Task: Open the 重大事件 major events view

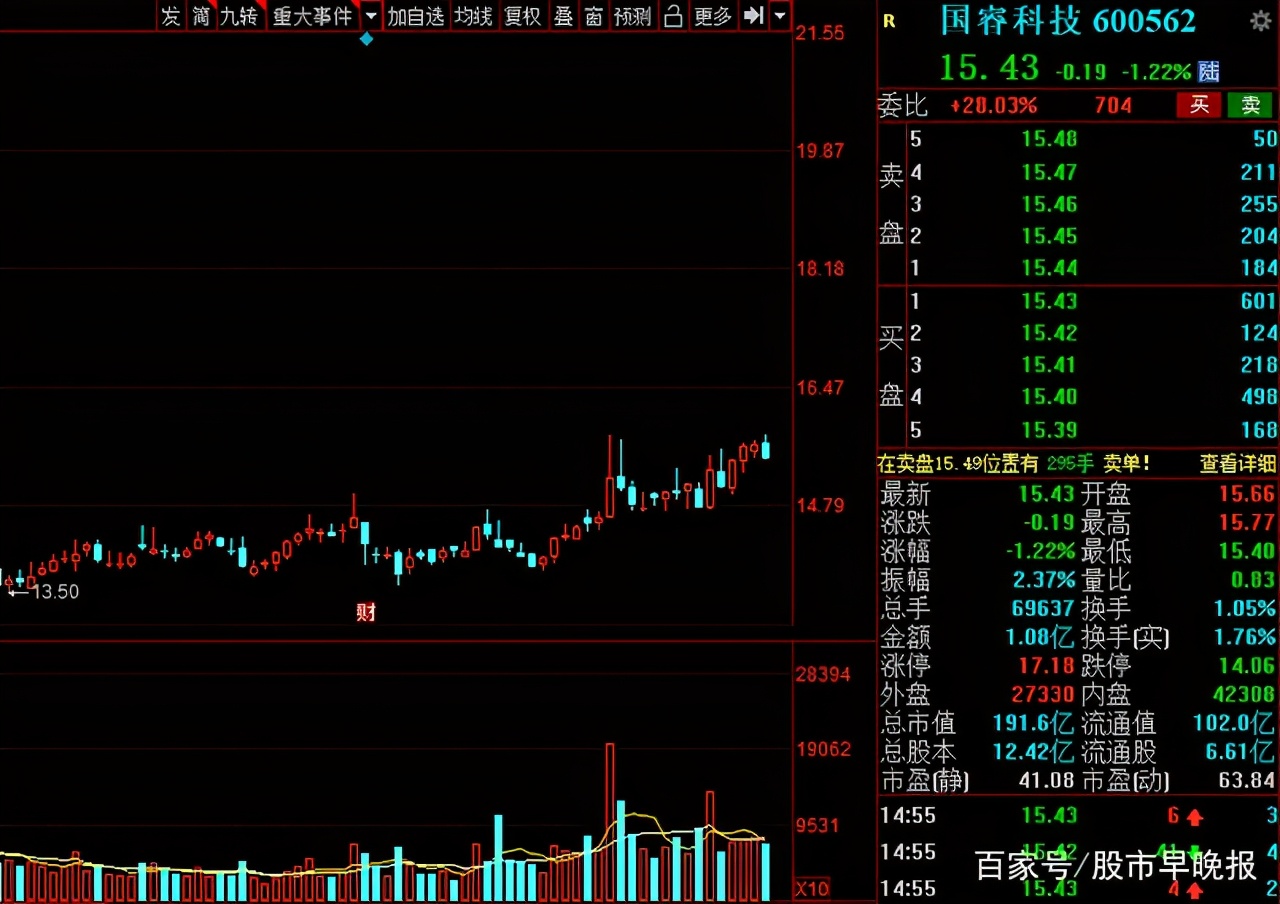Action: [x=313, y=16]
